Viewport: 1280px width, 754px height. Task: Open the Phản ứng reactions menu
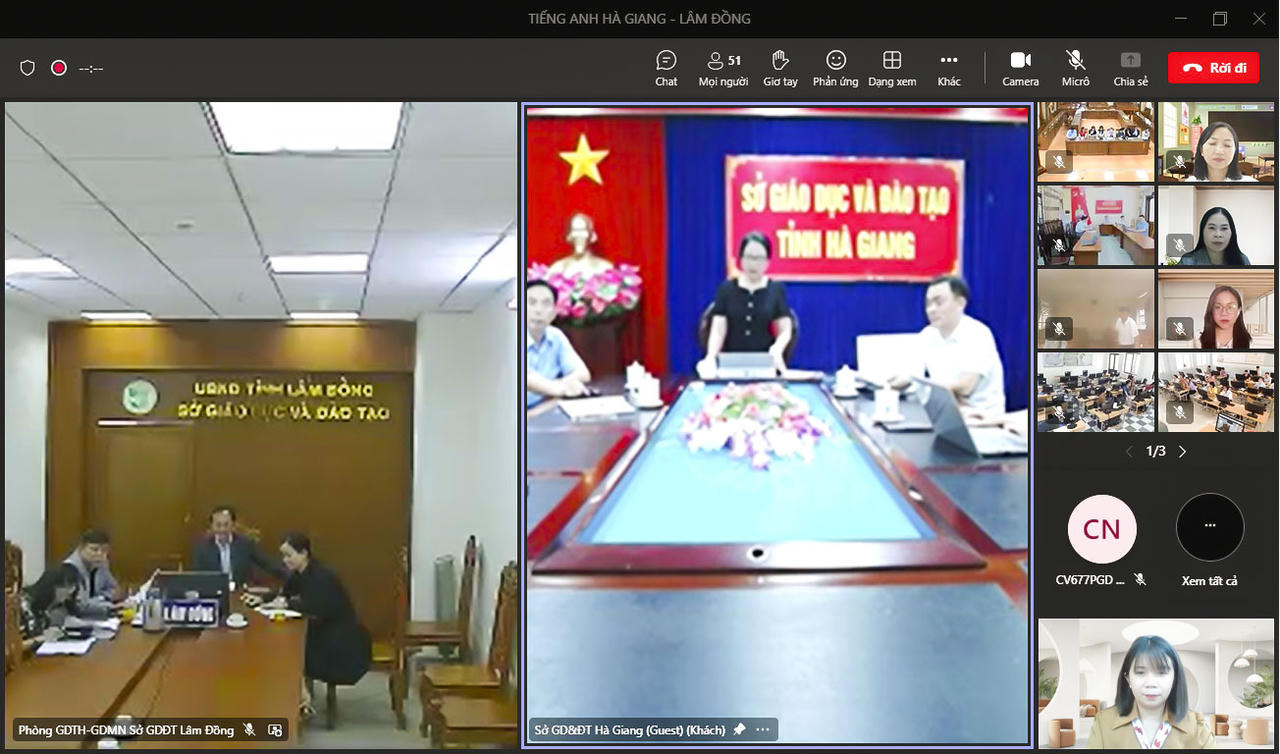835,68
